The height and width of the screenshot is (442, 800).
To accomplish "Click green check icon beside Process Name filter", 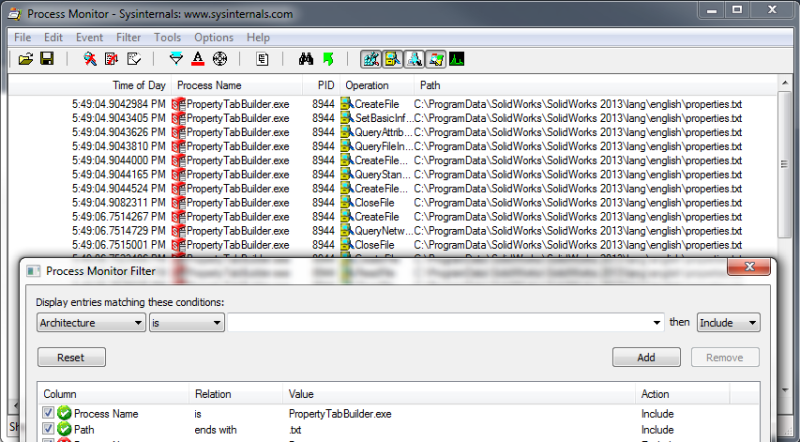I will 64,412.
